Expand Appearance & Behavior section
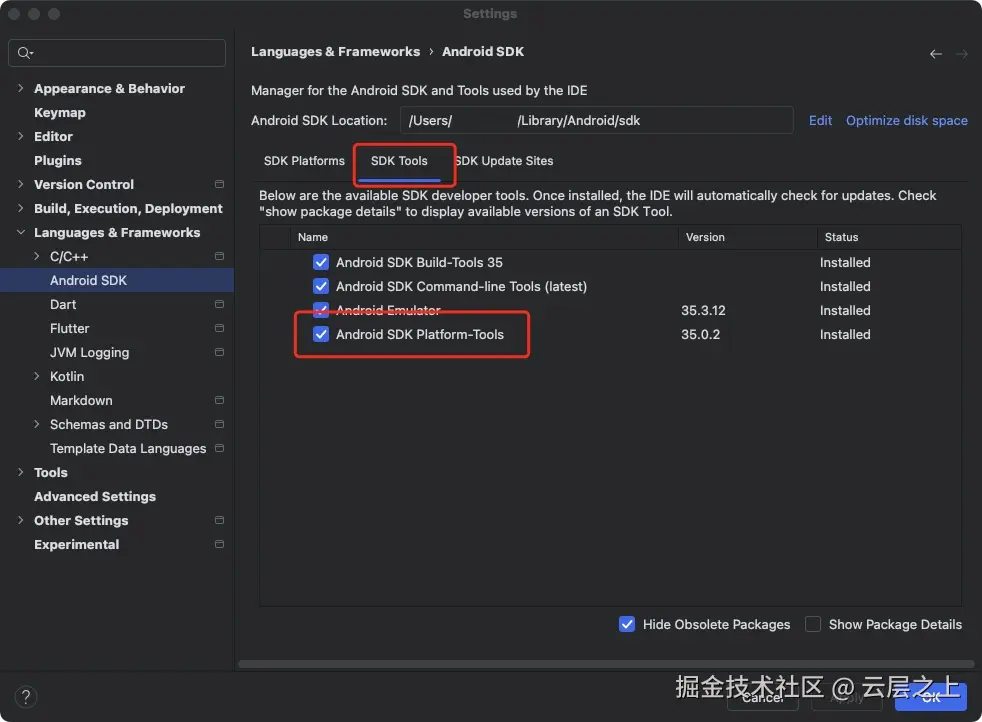The width and height of the screenshot is (982, 722). click(x=21, y=88)
